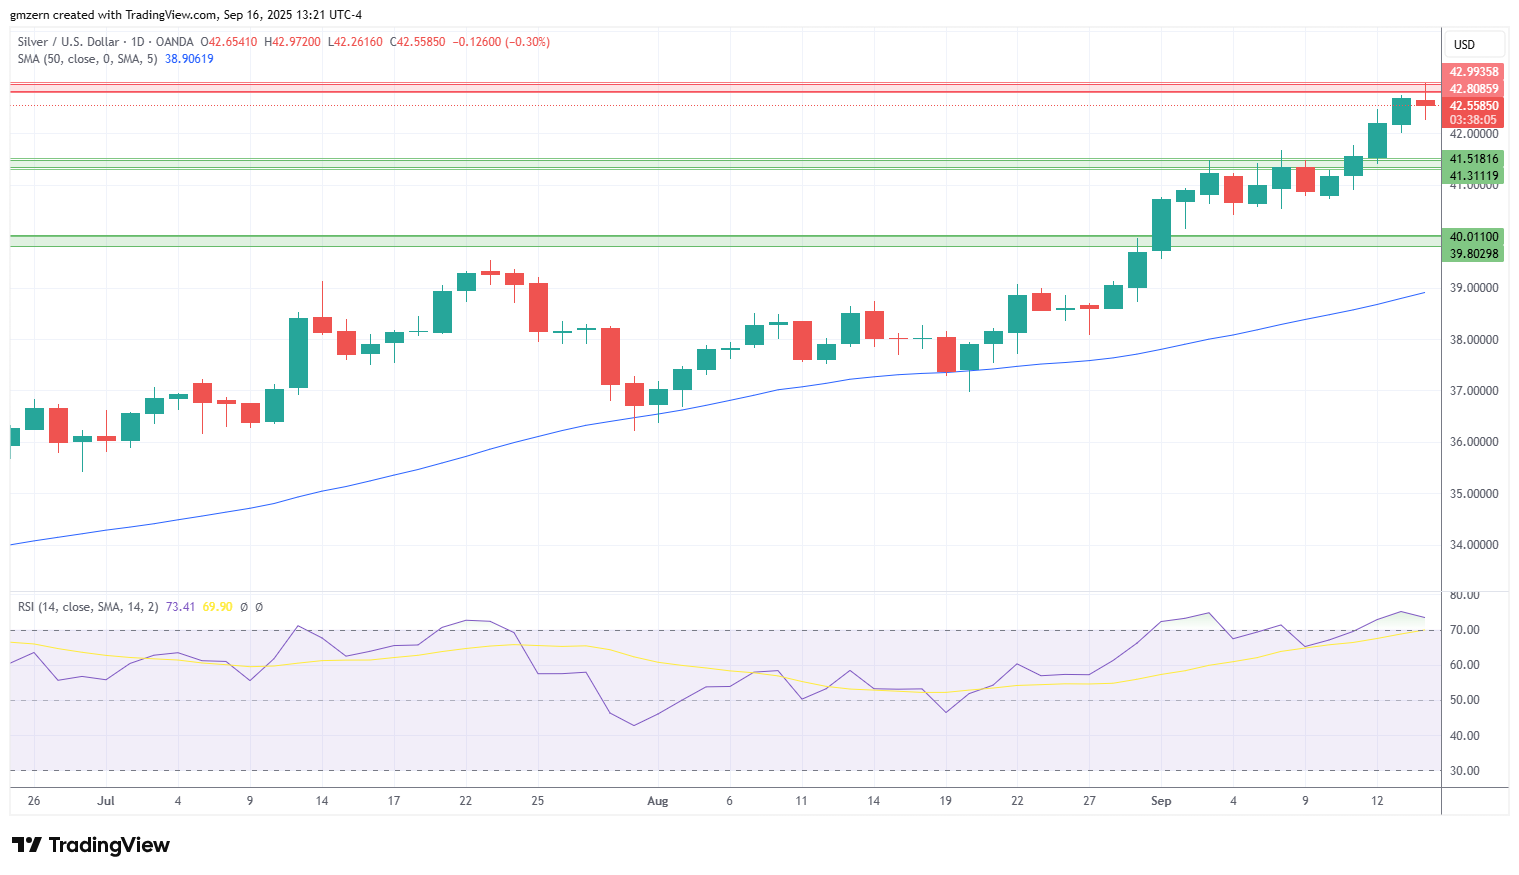Screen dimensions: 1519x875
Task: Click the 42.99358 resistance price label
Action: 1474,72
